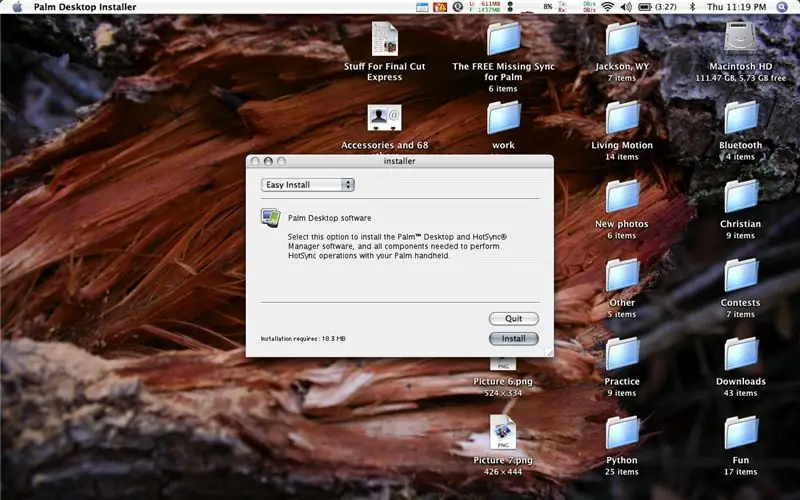The height and width of the screenshot is (500, 800).
Task: Open the volume control in menu bar
Action: click(x=626, y=7)
